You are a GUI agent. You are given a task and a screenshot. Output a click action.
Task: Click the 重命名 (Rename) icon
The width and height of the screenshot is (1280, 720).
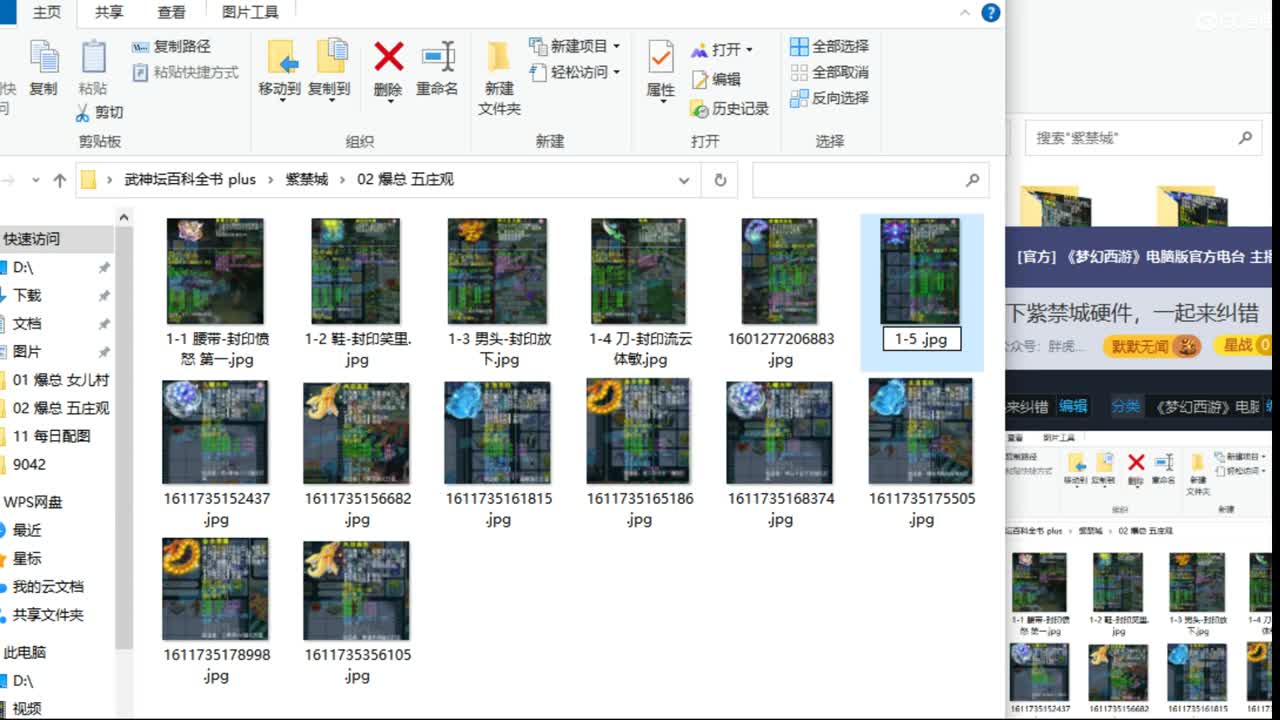click(x=437, y=56)
